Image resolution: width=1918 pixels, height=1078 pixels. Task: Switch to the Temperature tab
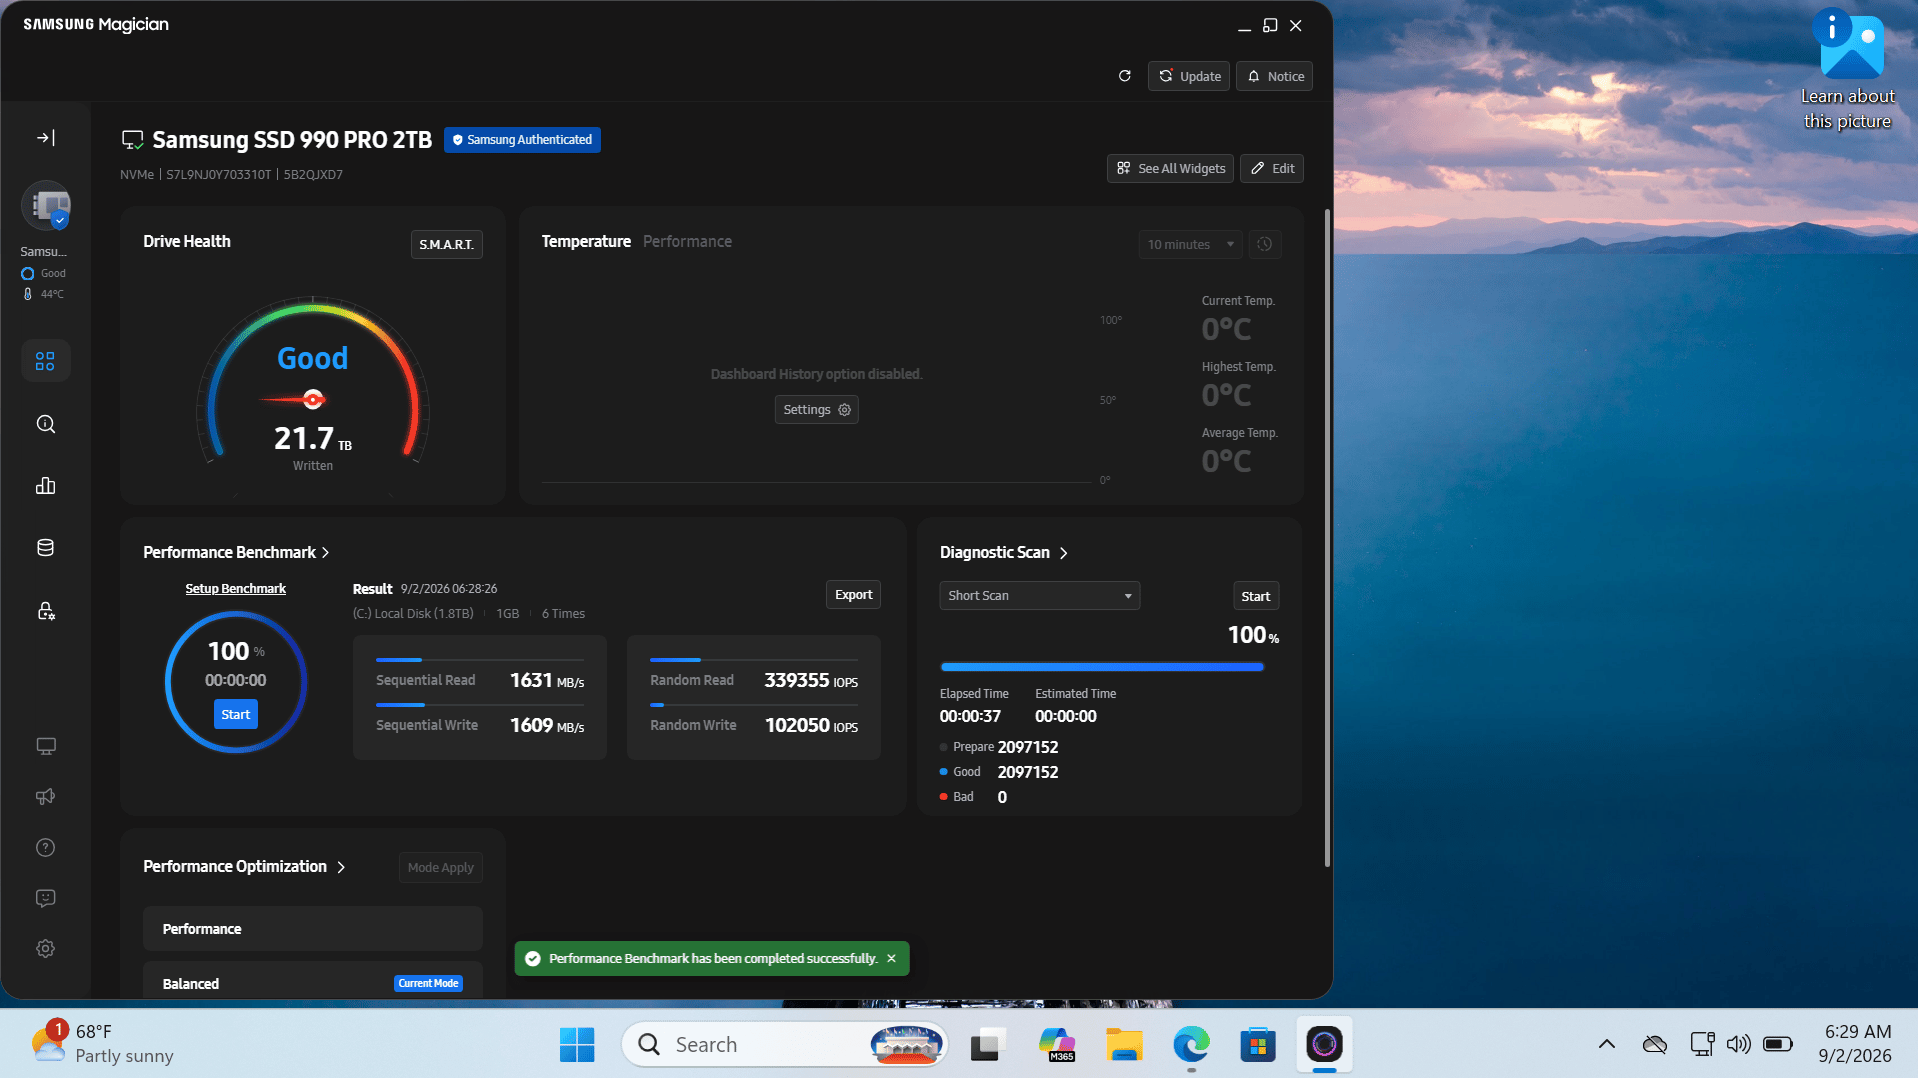coord(586,241)
